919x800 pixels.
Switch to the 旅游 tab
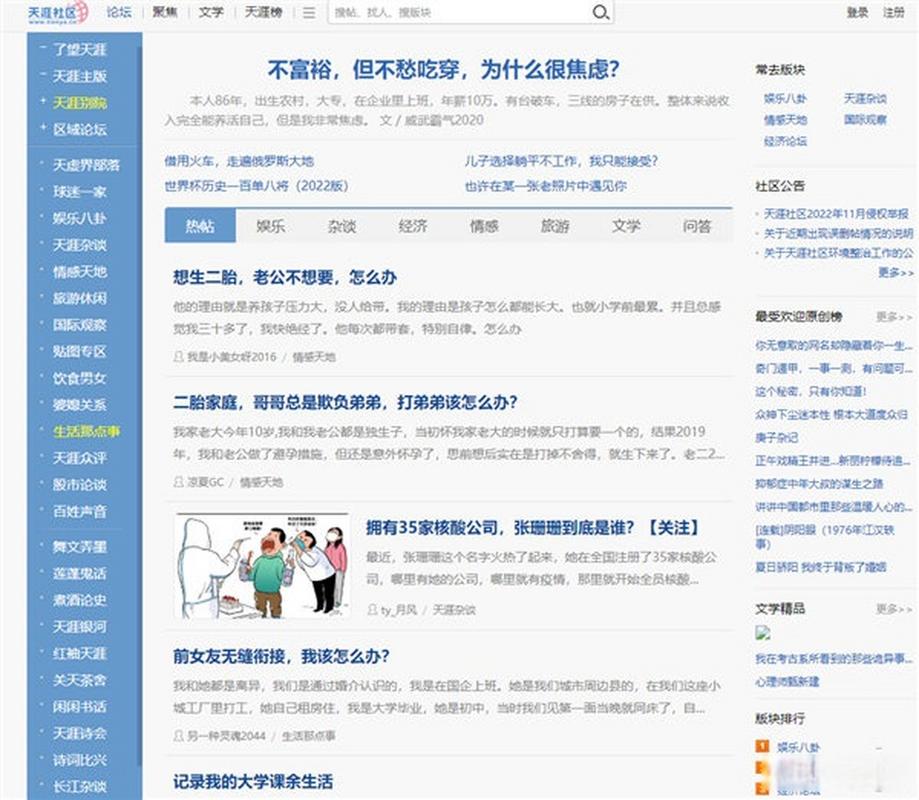click(x=556, y=227)
